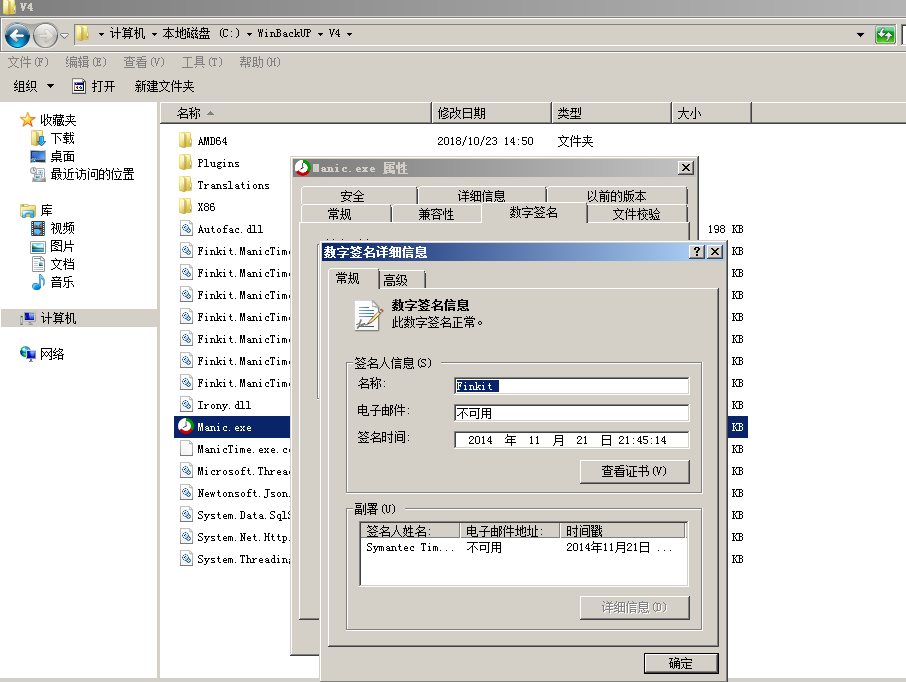Open the 音乐 library
Screen dimensions: 906x682
pos(62,282)
